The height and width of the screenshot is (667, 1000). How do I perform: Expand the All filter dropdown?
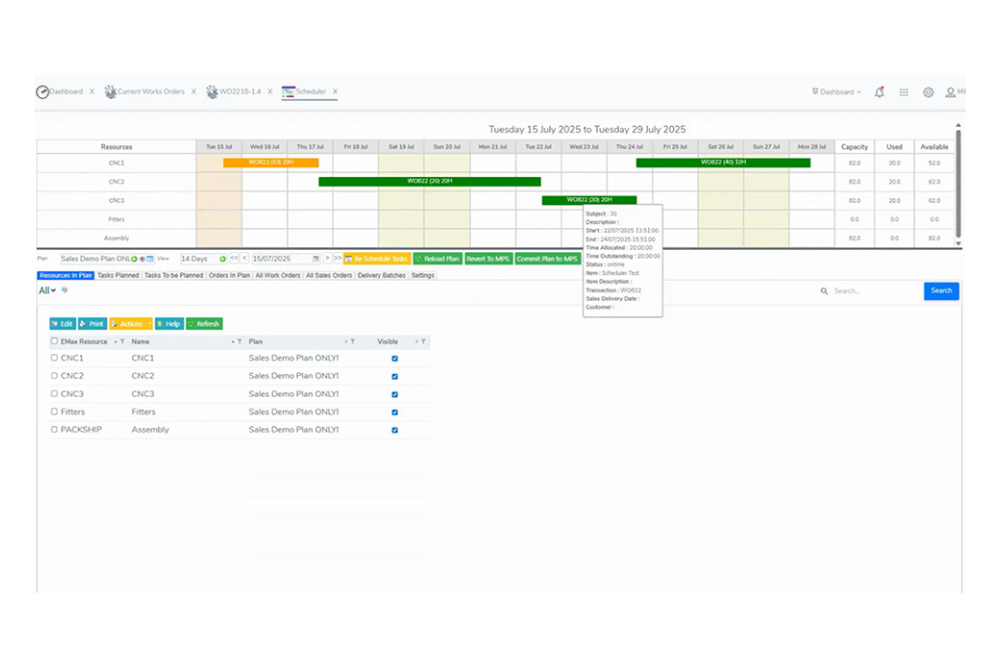pos(47,291)
